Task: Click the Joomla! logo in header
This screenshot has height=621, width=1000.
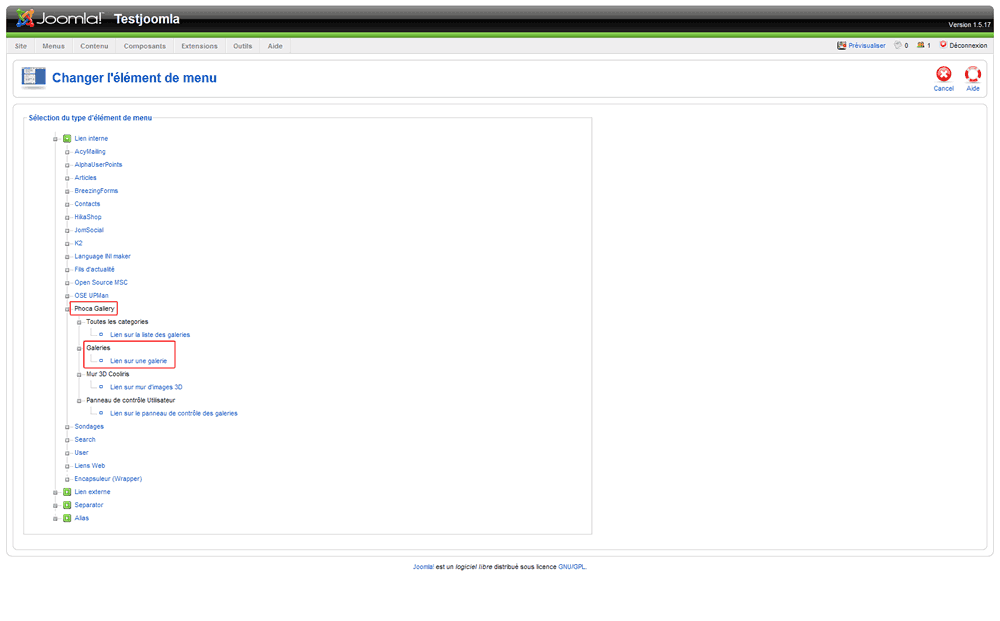Action: coord(59,18)
